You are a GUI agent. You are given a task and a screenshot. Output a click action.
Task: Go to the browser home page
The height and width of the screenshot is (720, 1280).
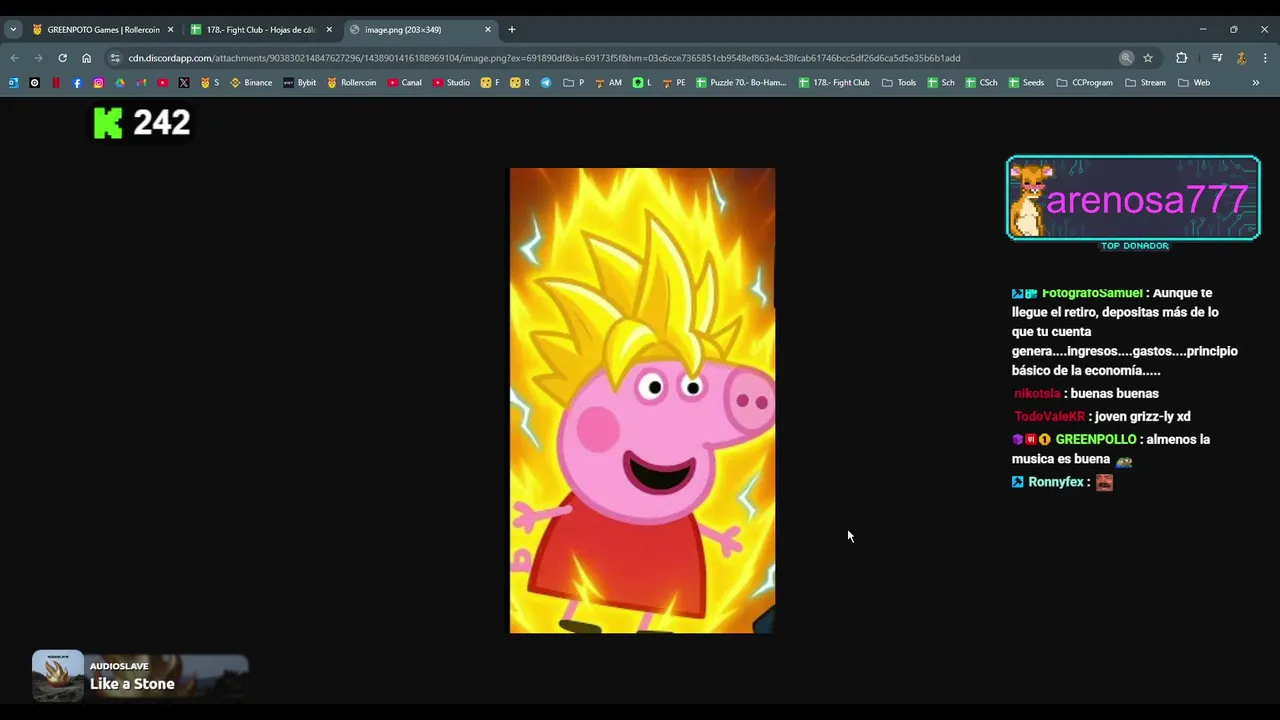click(x=86, y=58)
